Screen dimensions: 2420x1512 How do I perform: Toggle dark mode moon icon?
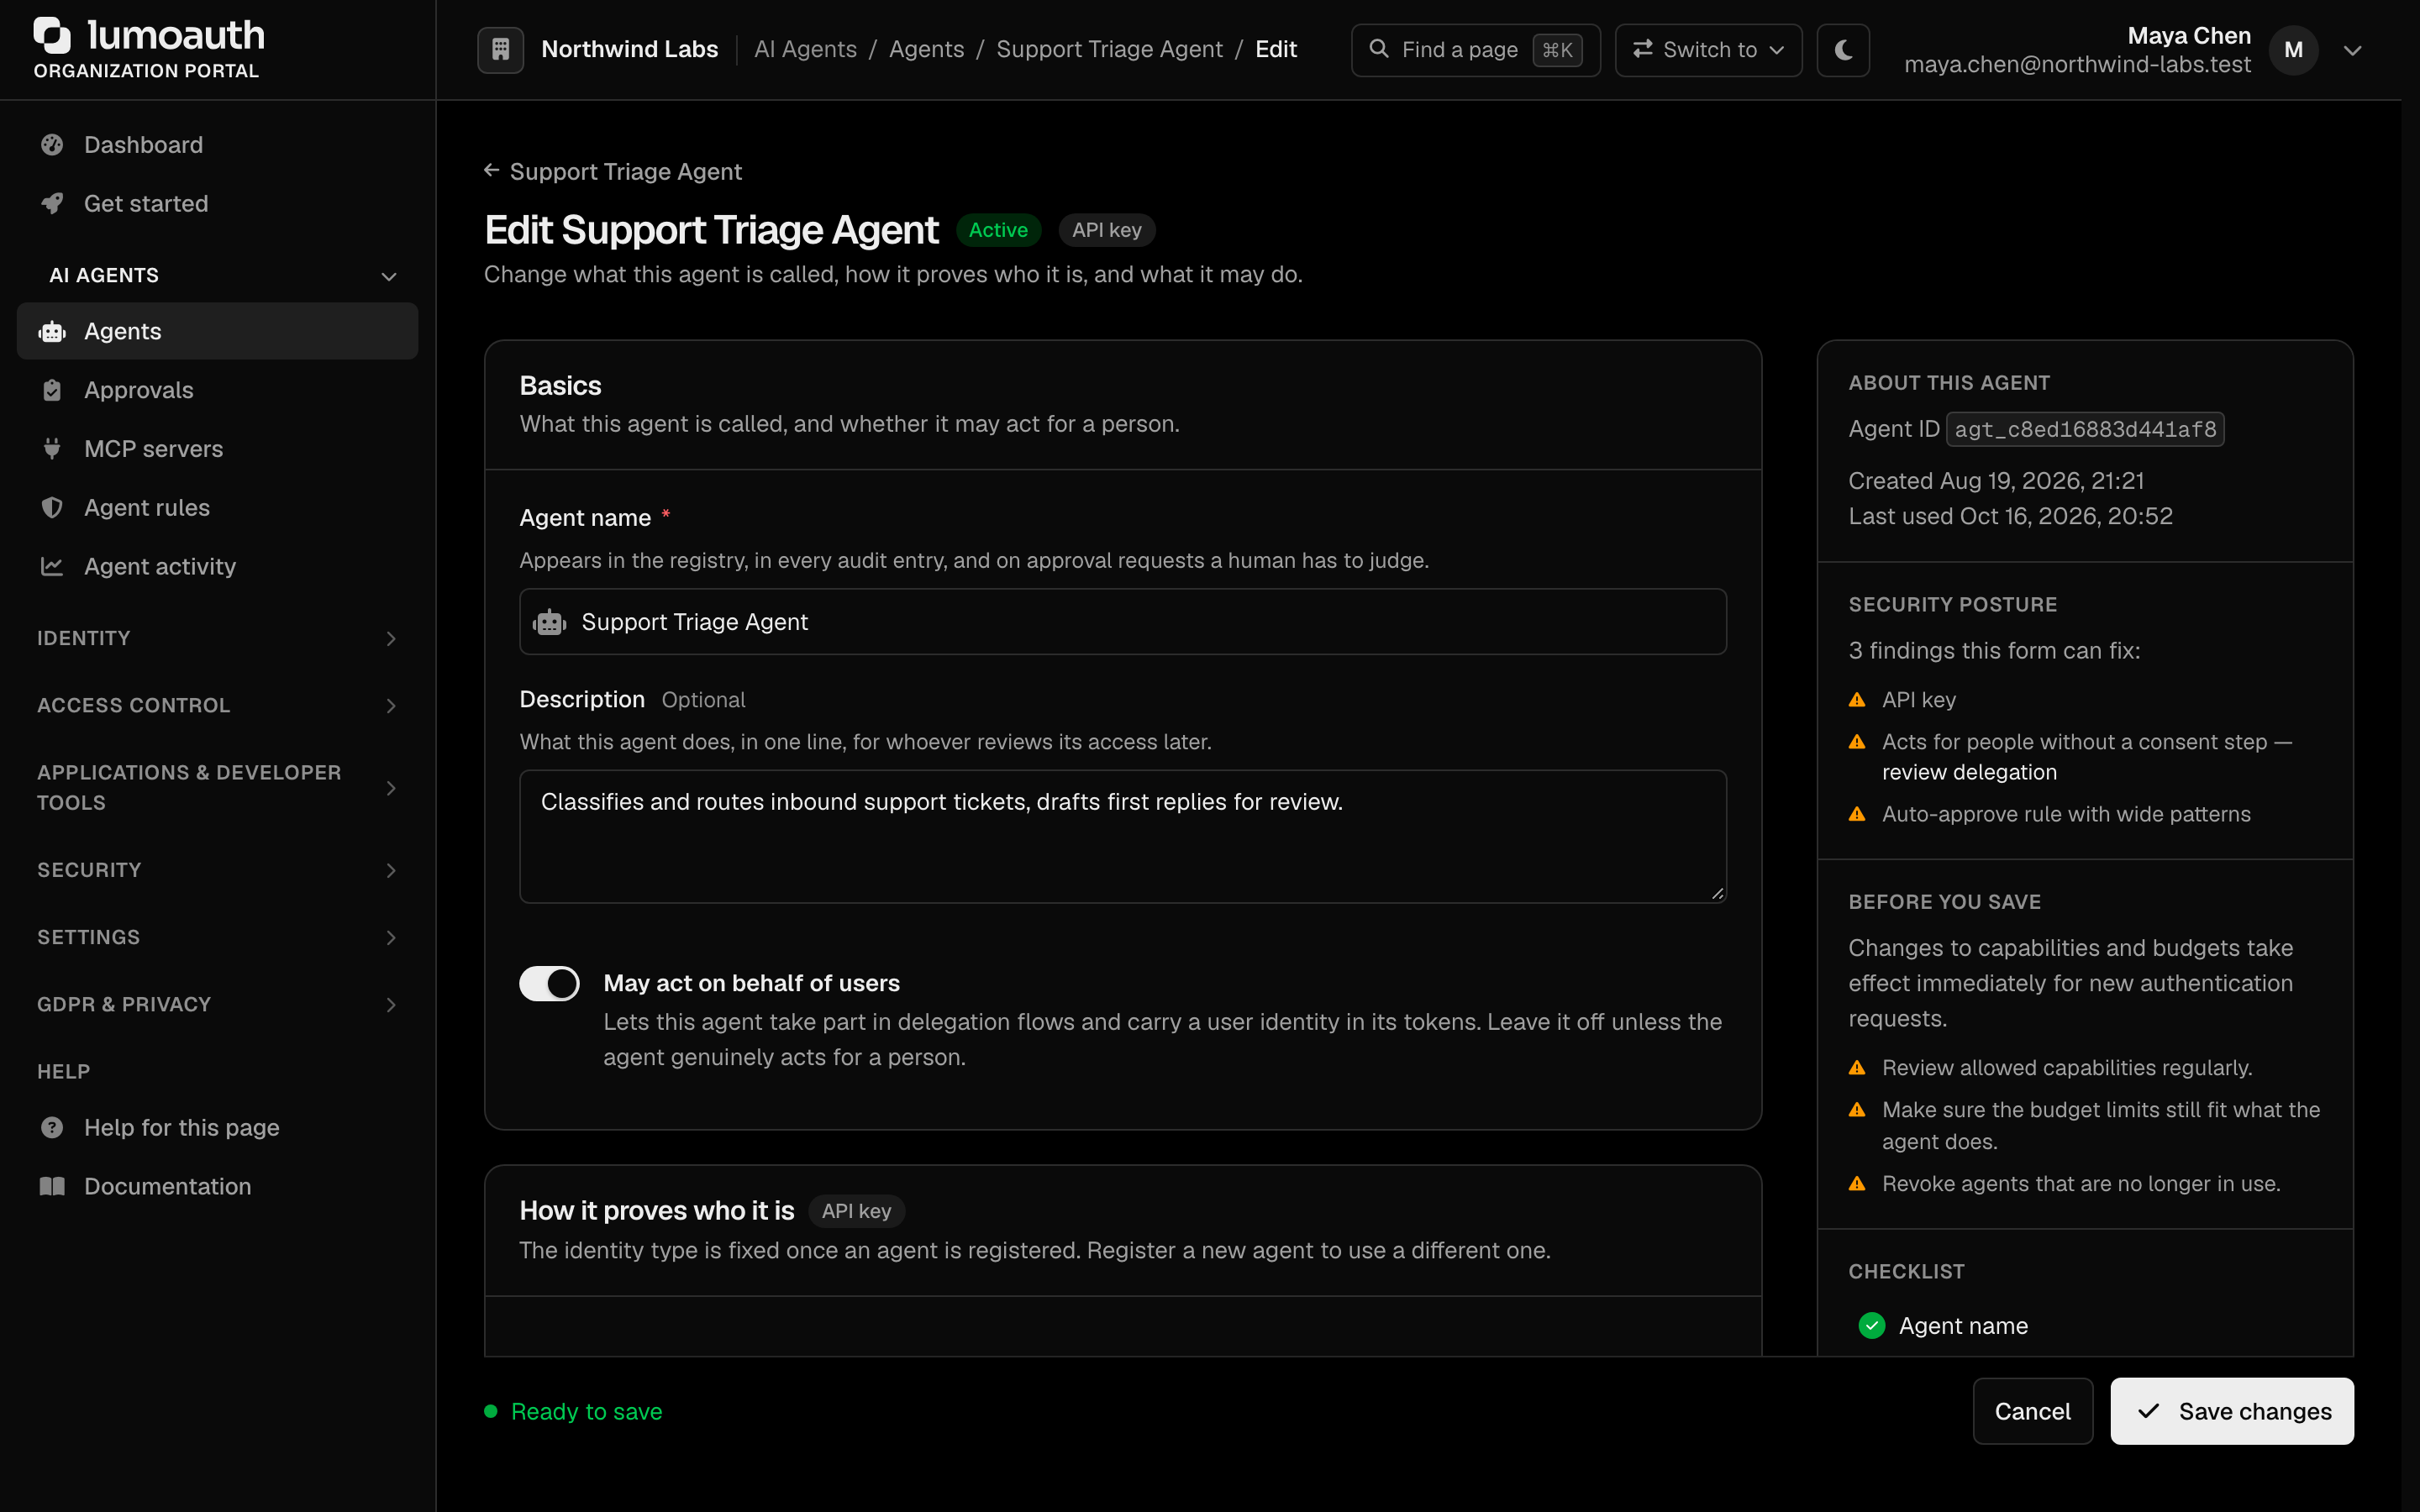1843,49
